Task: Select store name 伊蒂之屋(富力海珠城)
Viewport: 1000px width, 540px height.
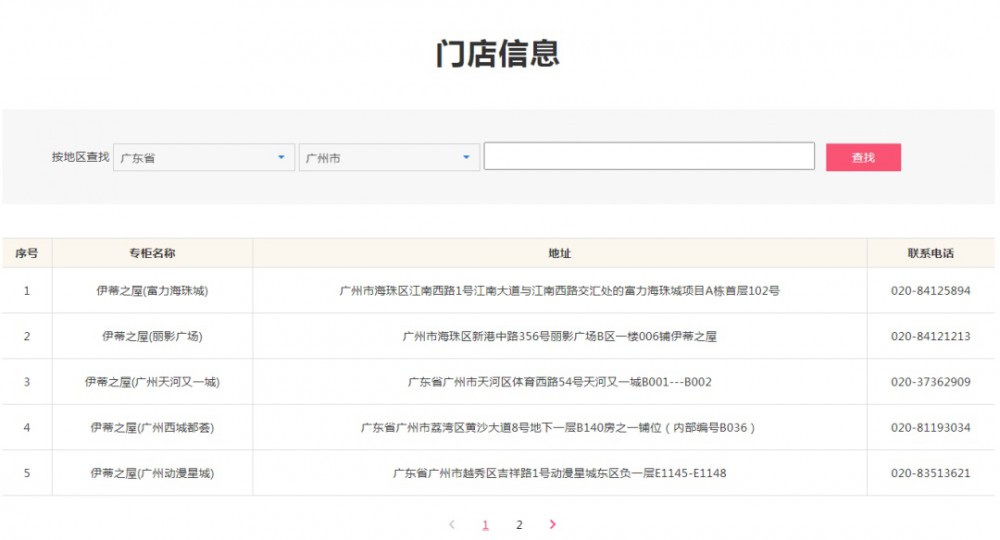Action: tap(152, 291)
